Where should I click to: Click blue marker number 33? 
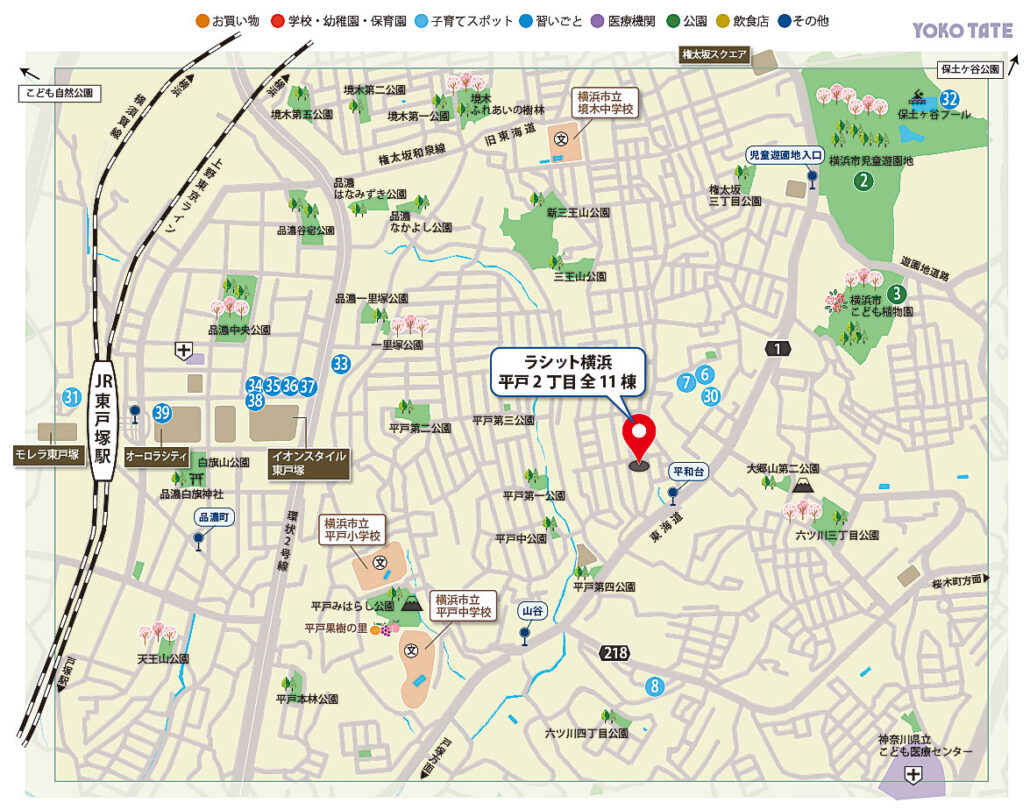pos(342,364)
